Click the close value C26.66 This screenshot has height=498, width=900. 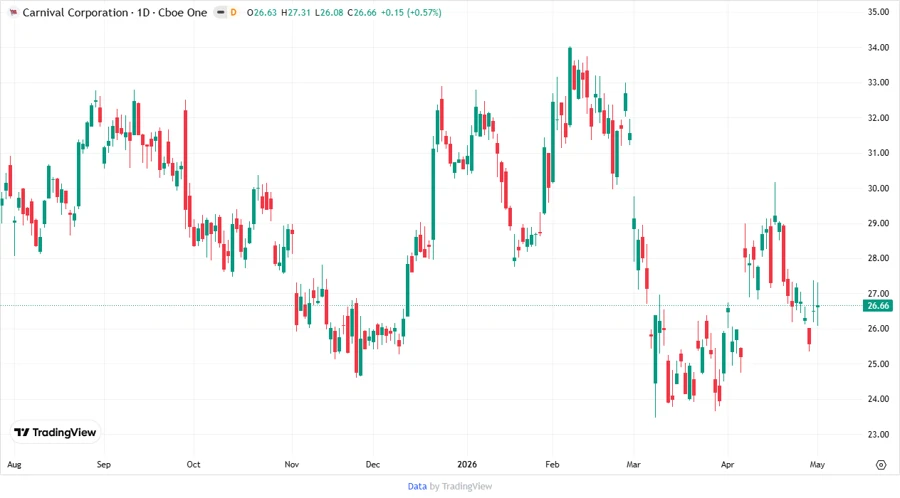tap(362, 13)
